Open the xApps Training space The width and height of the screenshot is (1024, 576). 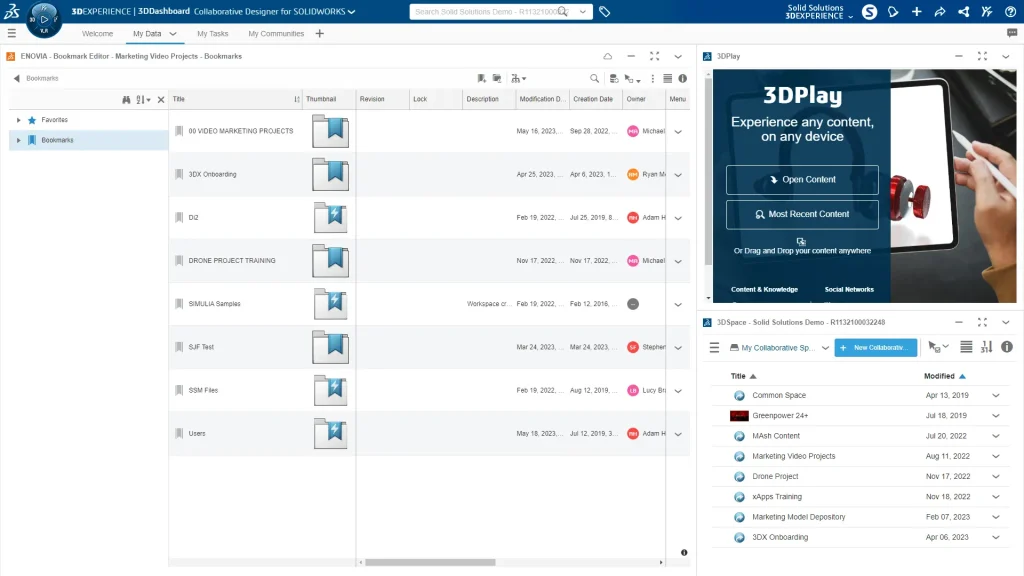tap(776, 497)
